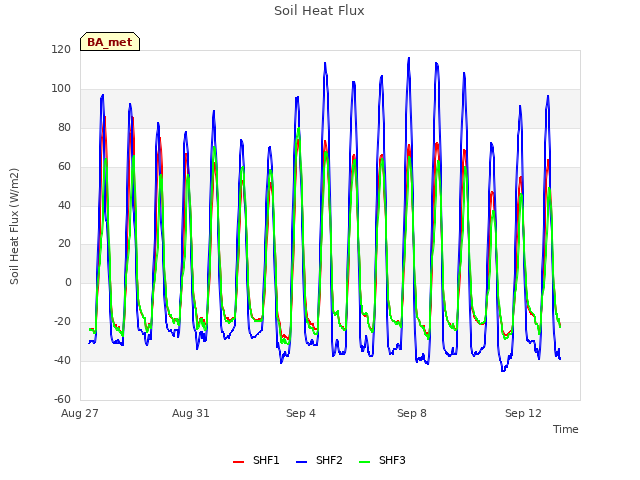The image size is (640, 480).
Task: Click the red SHF1 legend swatch
Action: point(238,462)
